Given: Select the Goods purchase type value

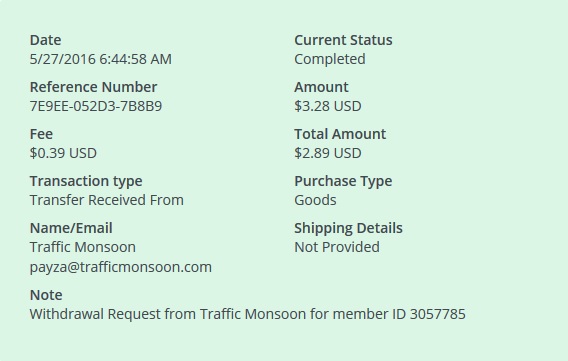Looking at the screenshot, I should (x=315, y=200).
